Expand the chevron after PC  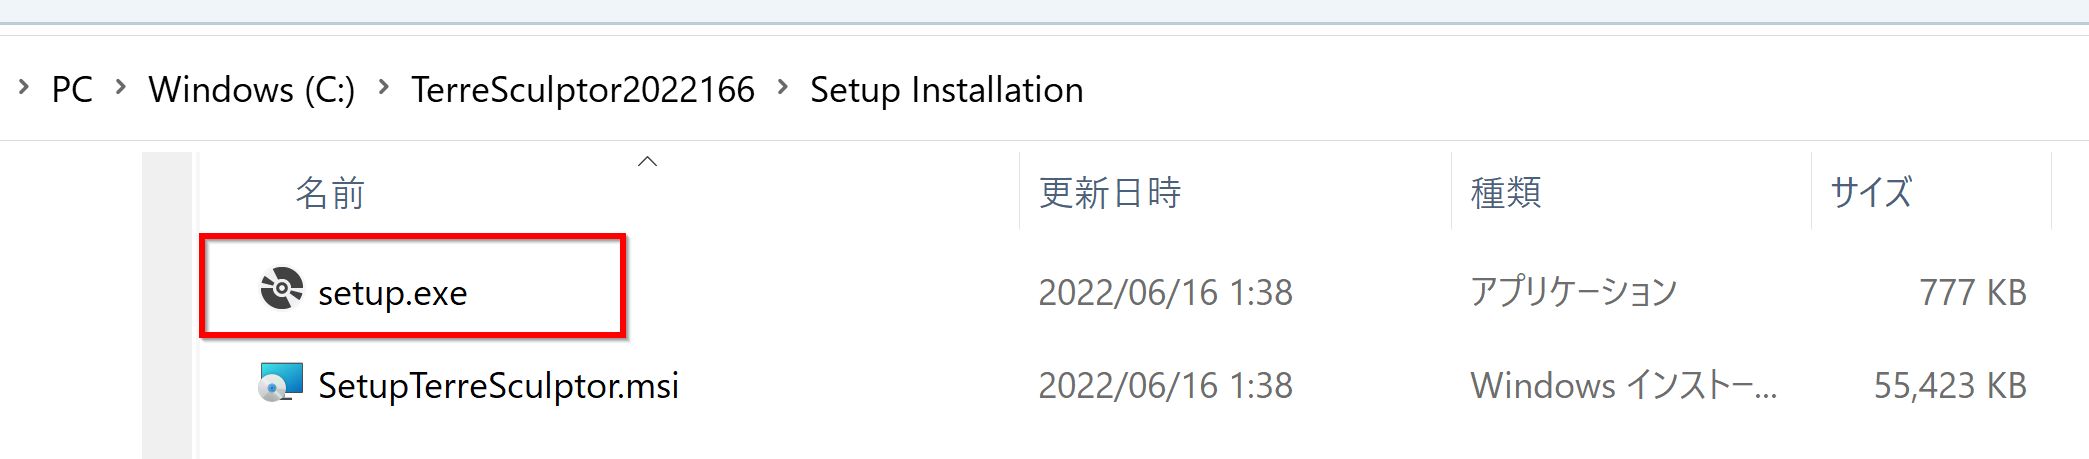(121, 87)
